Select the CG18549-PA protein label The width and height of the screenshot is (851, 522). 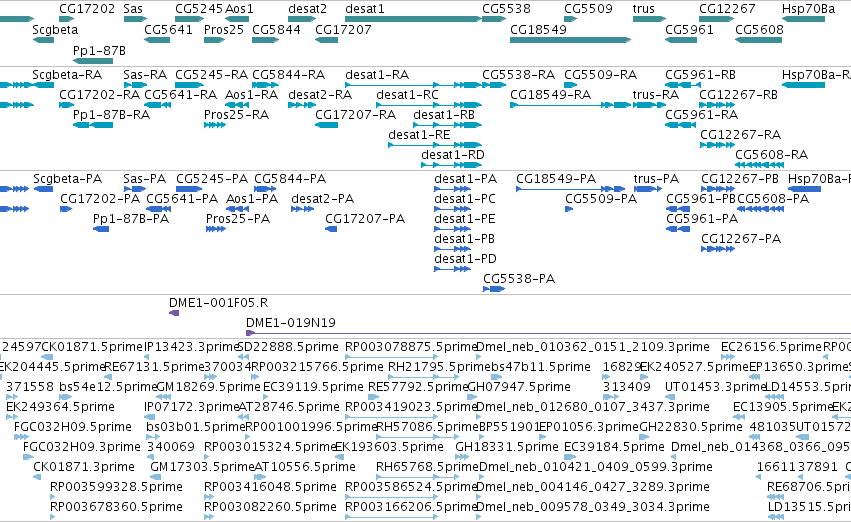(x=556, y=179)
